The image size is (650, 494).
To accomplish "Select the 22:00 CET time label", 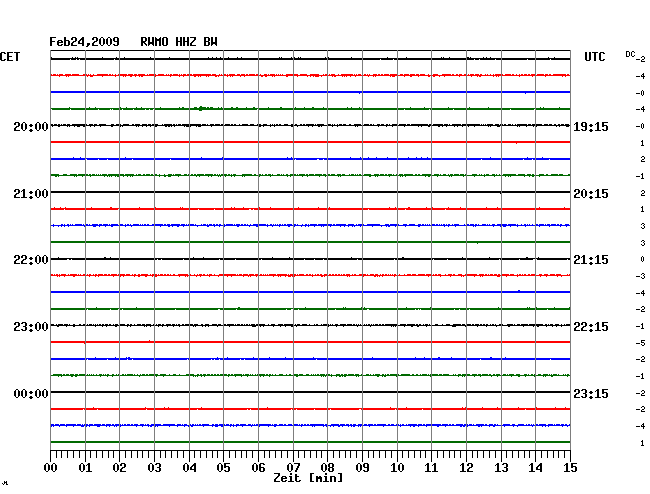I will 31,260.
